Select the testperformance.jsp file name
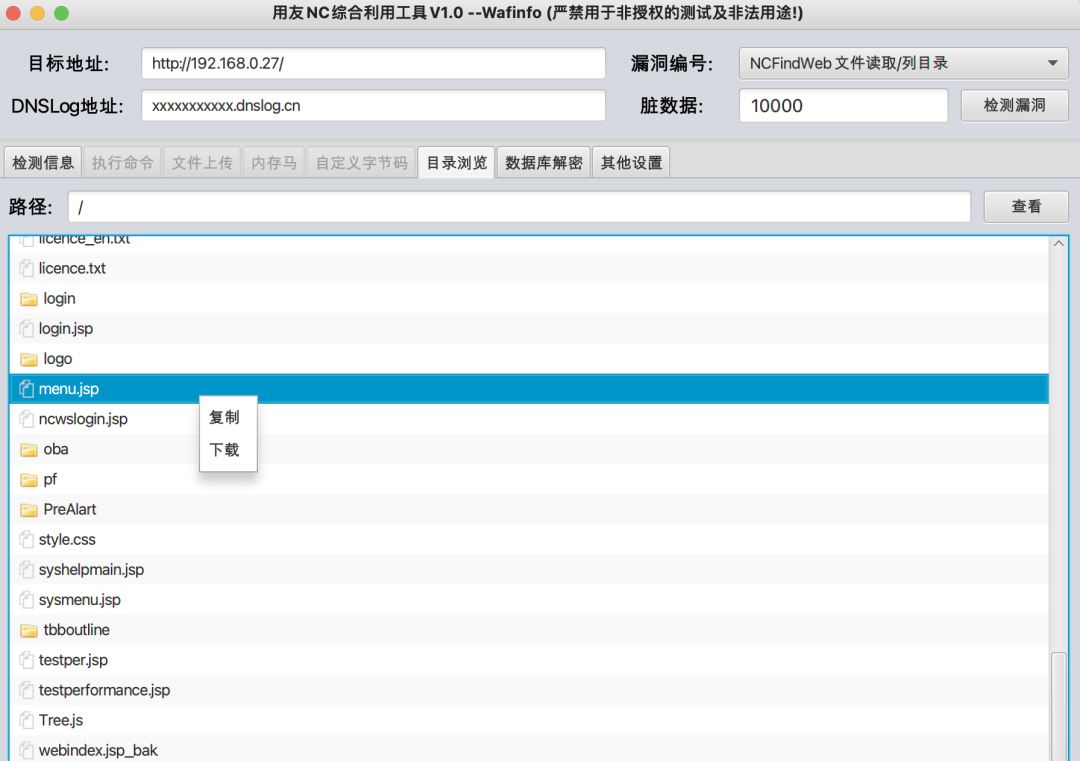This screenshot has width=1080, height=761. [x=105, y=690]
